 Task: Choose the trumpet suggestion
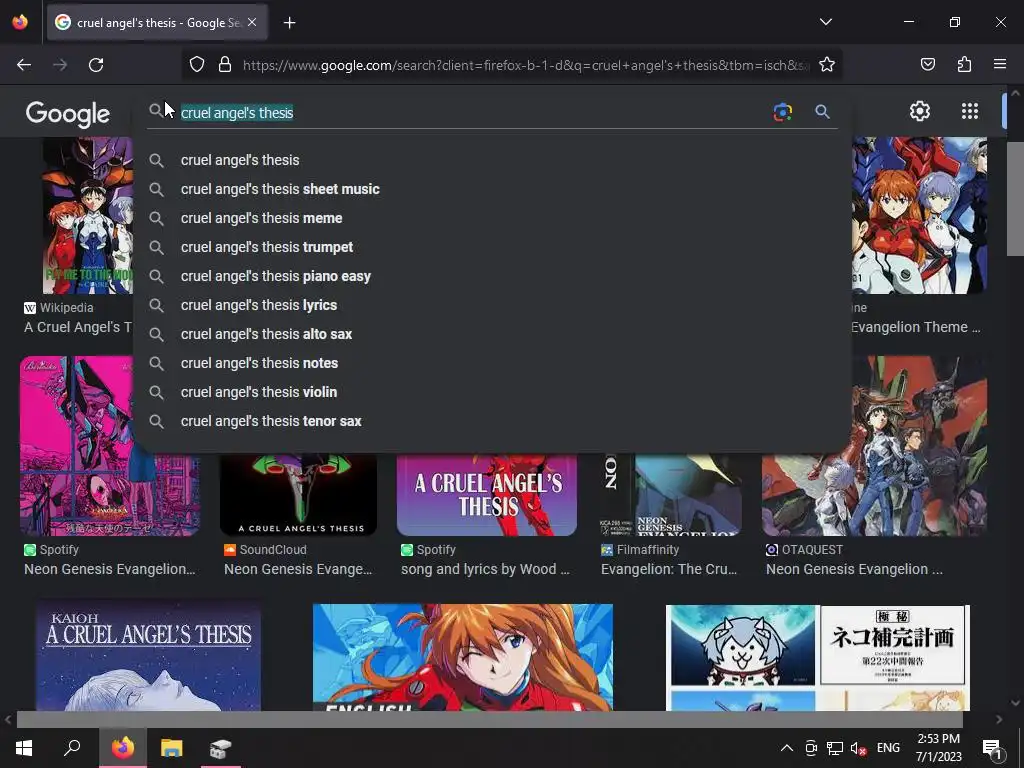[493, 247]
